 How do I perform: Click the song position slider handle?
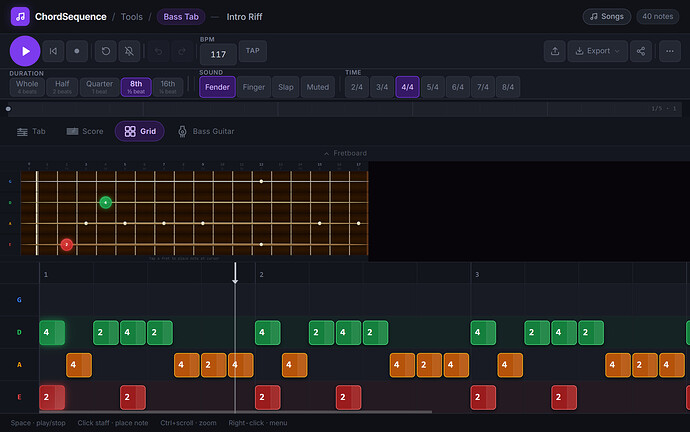(x=8, y=109)
